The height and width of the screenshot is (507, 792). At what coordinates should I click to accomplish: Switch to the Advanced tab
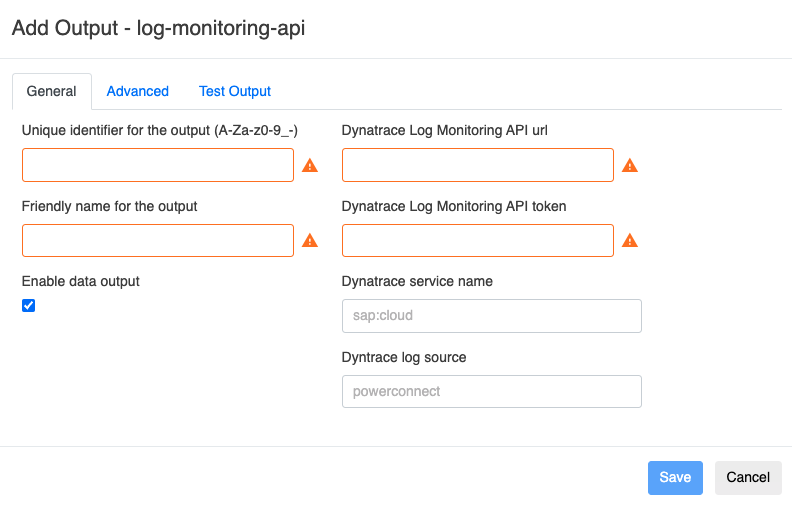[x=137, y=91]
